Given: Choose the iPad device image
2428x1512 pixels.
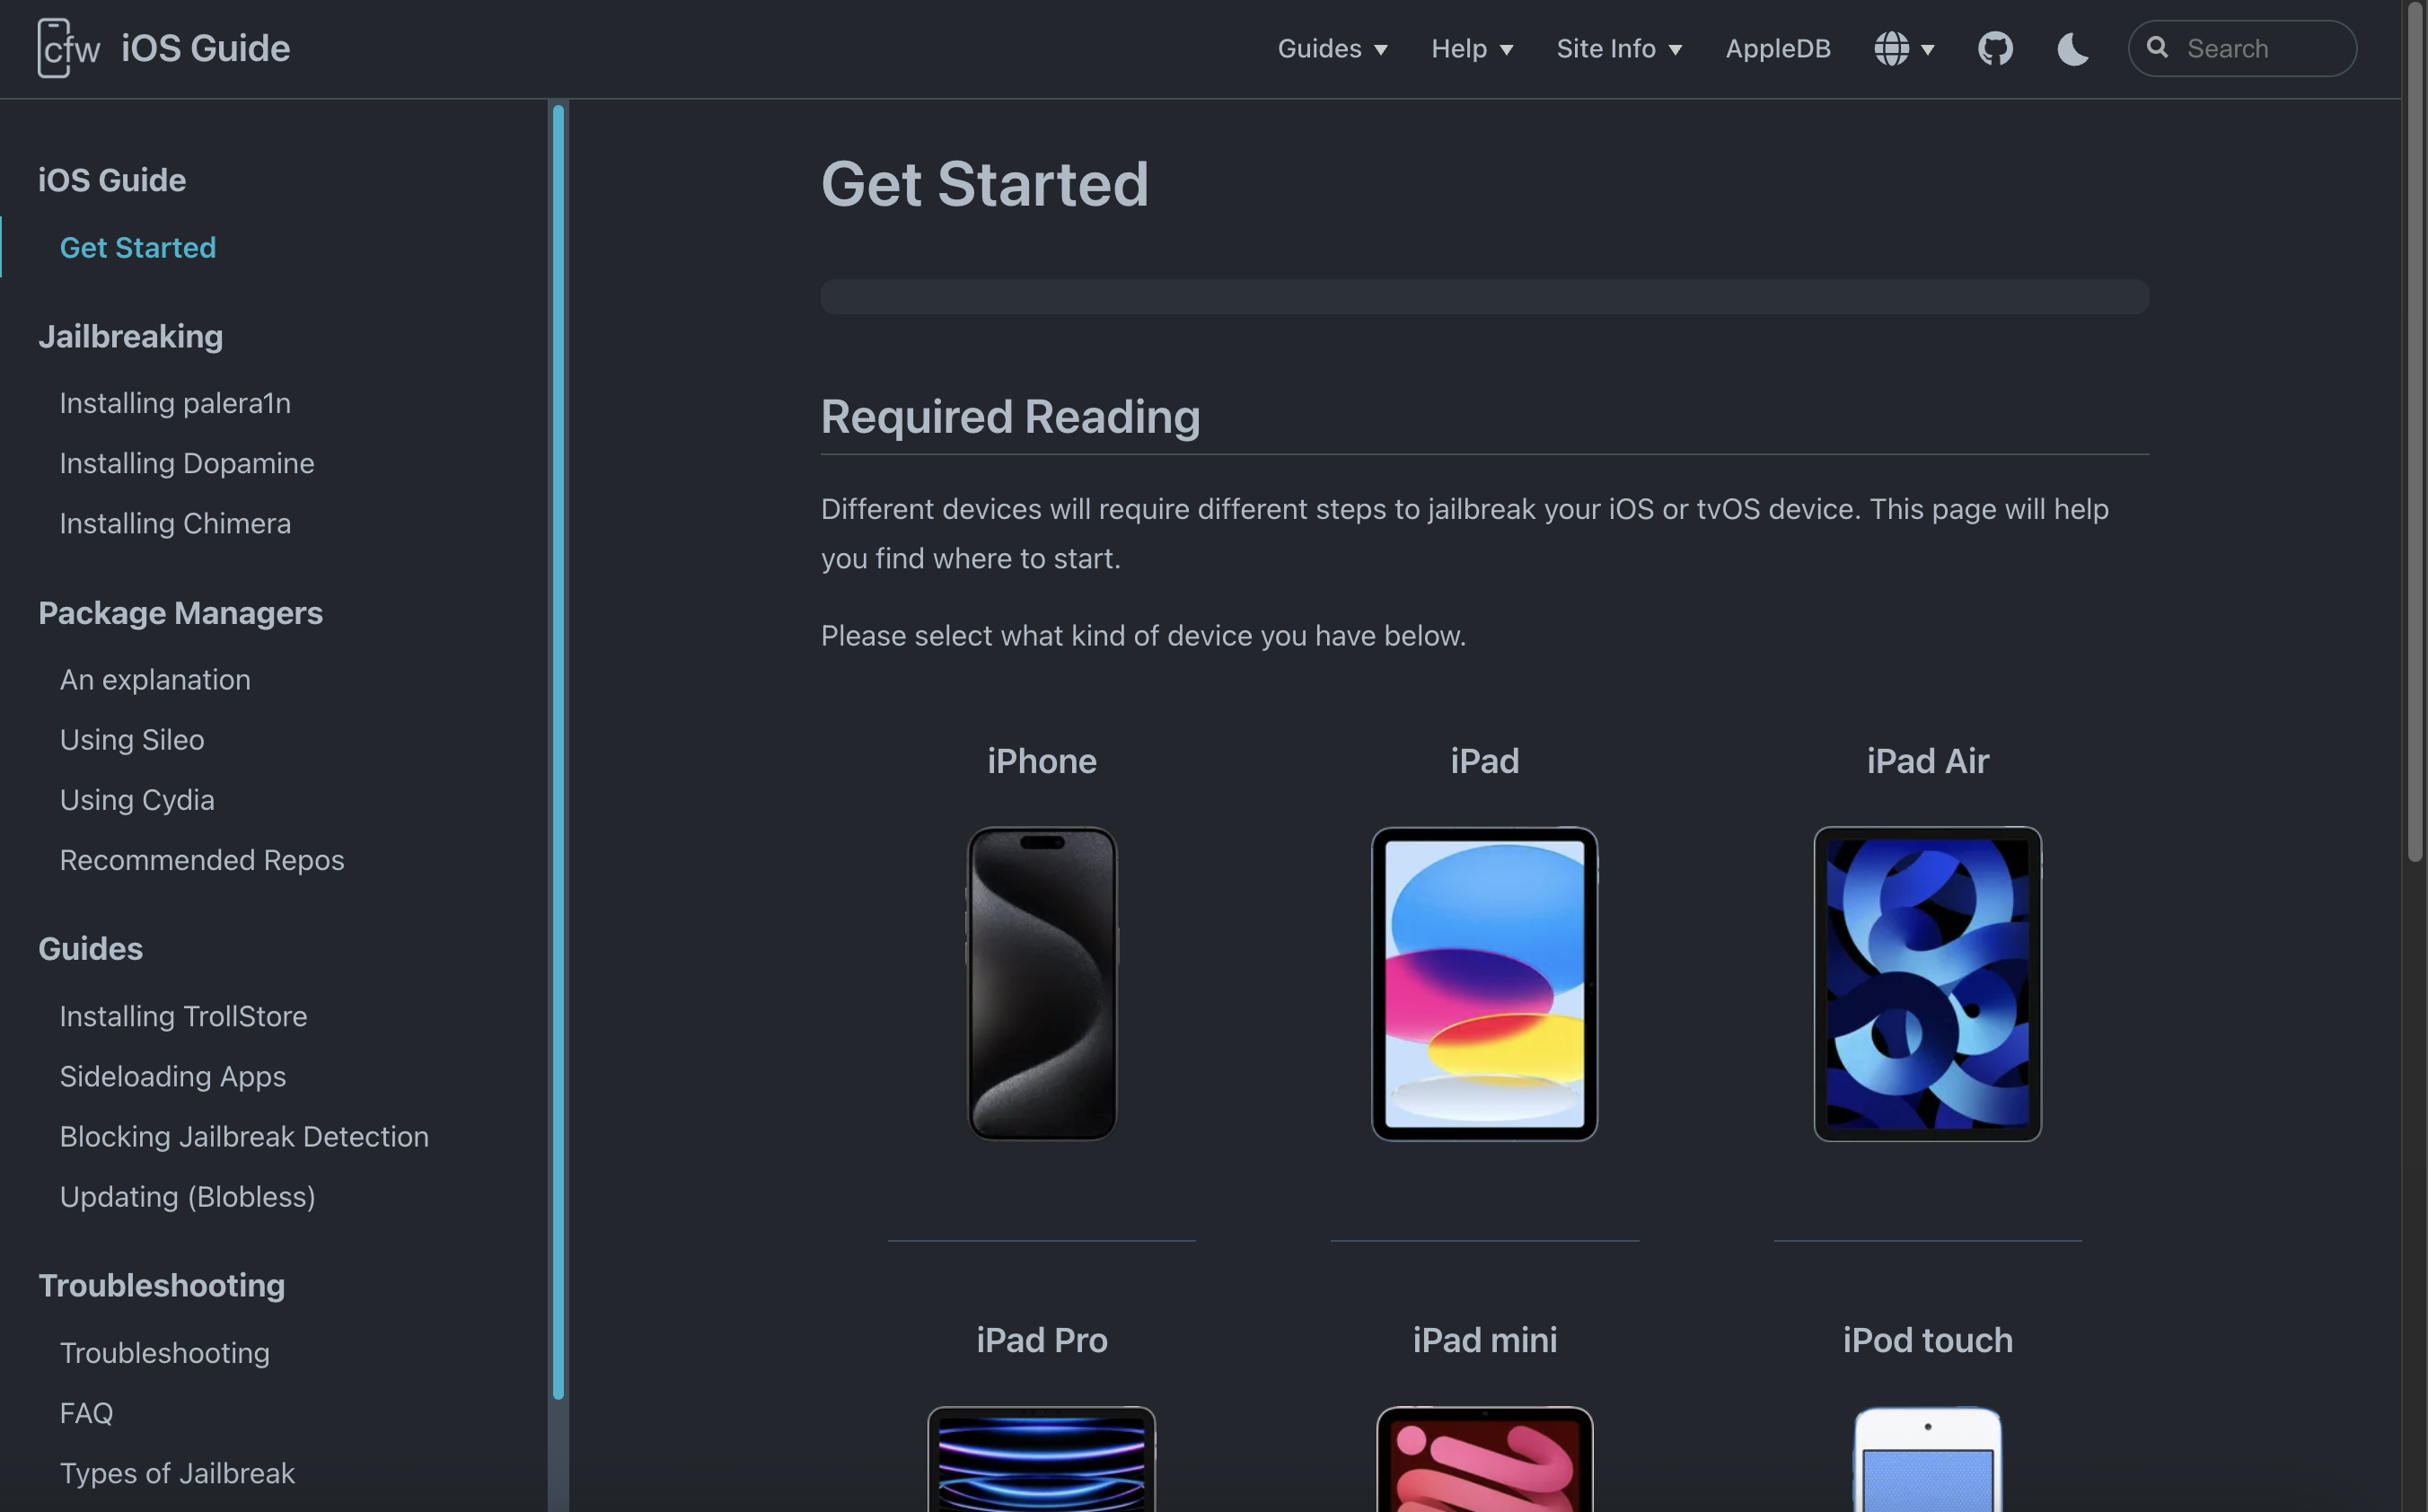Looking at the screenshot, I should pyautogui.click(x=1484, y=983).
